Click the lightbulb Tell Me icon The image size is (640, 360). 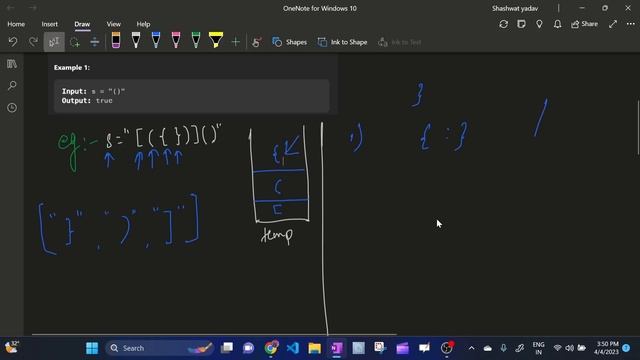click(x=539, y=24)
